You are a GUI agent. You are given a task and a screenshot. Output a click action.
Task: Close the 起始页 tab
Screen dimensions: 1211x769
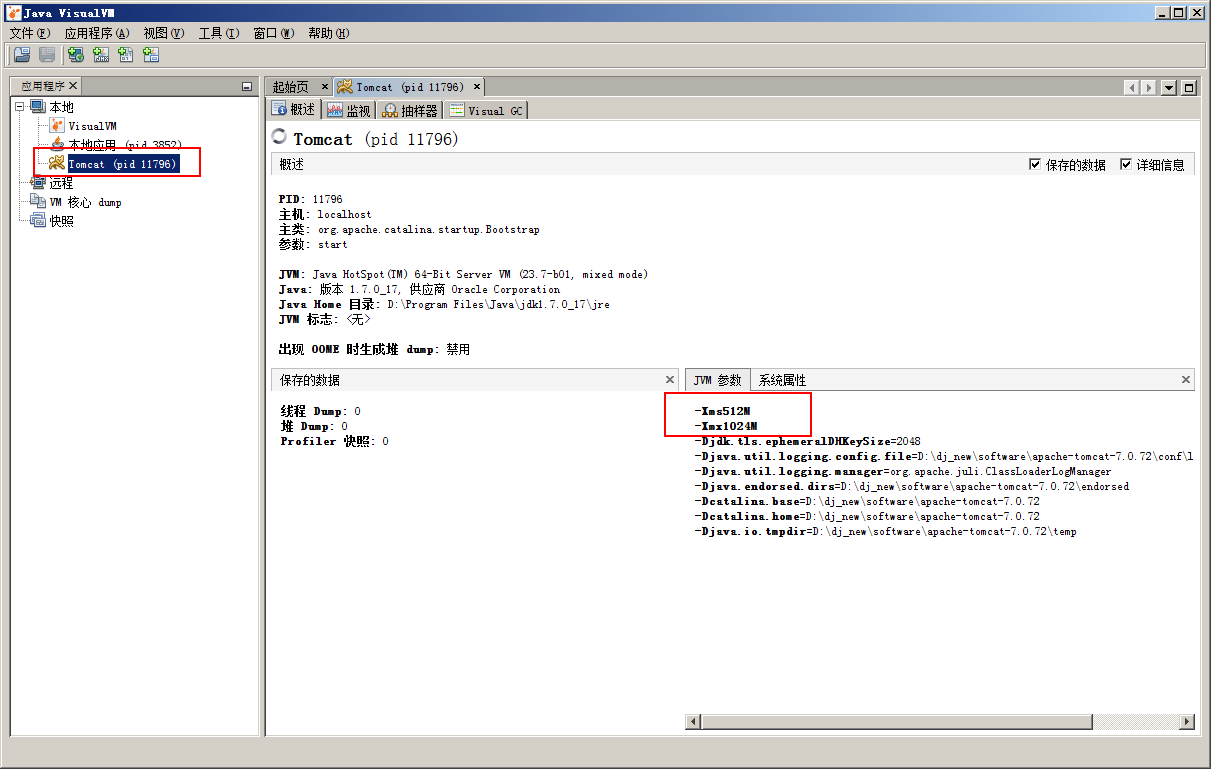point(323,86)
